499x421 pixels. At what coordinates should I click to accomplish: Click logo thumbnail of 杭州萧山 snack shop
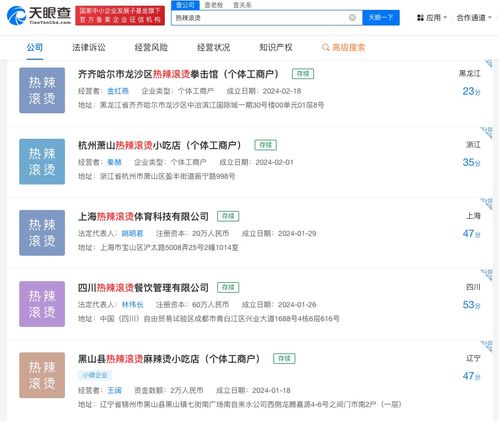(x=42, y=162)
